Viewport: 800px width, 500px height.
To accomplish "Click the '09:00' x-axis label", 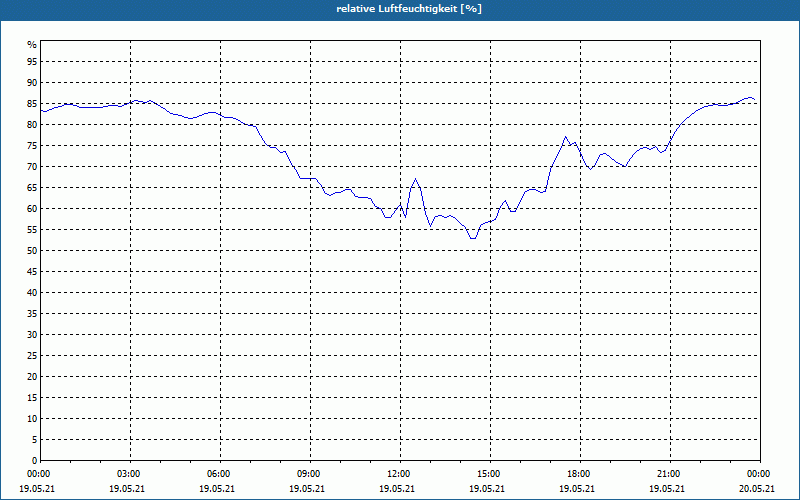I will (310, 474).
